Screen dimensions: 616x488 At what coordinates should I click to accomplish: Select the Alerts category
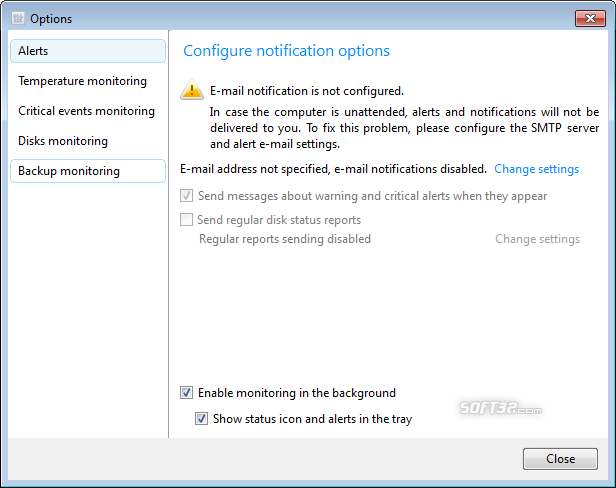(88, 51)
